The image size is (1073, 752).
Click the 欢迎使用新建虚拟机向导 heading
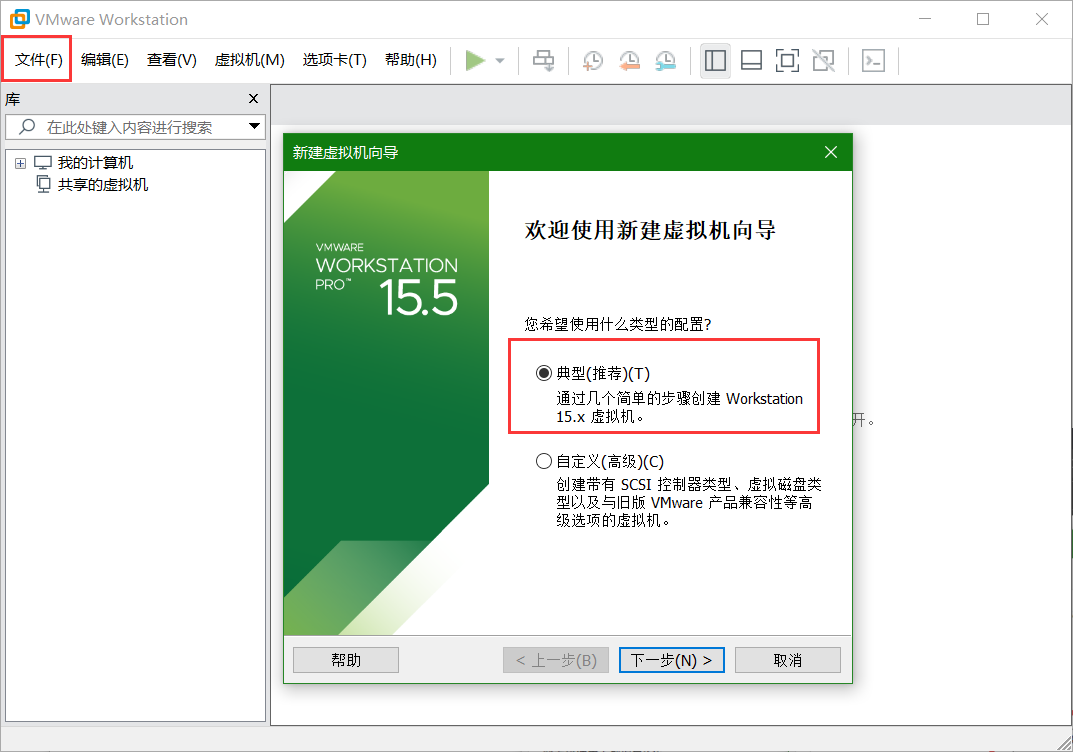point(650,231)
